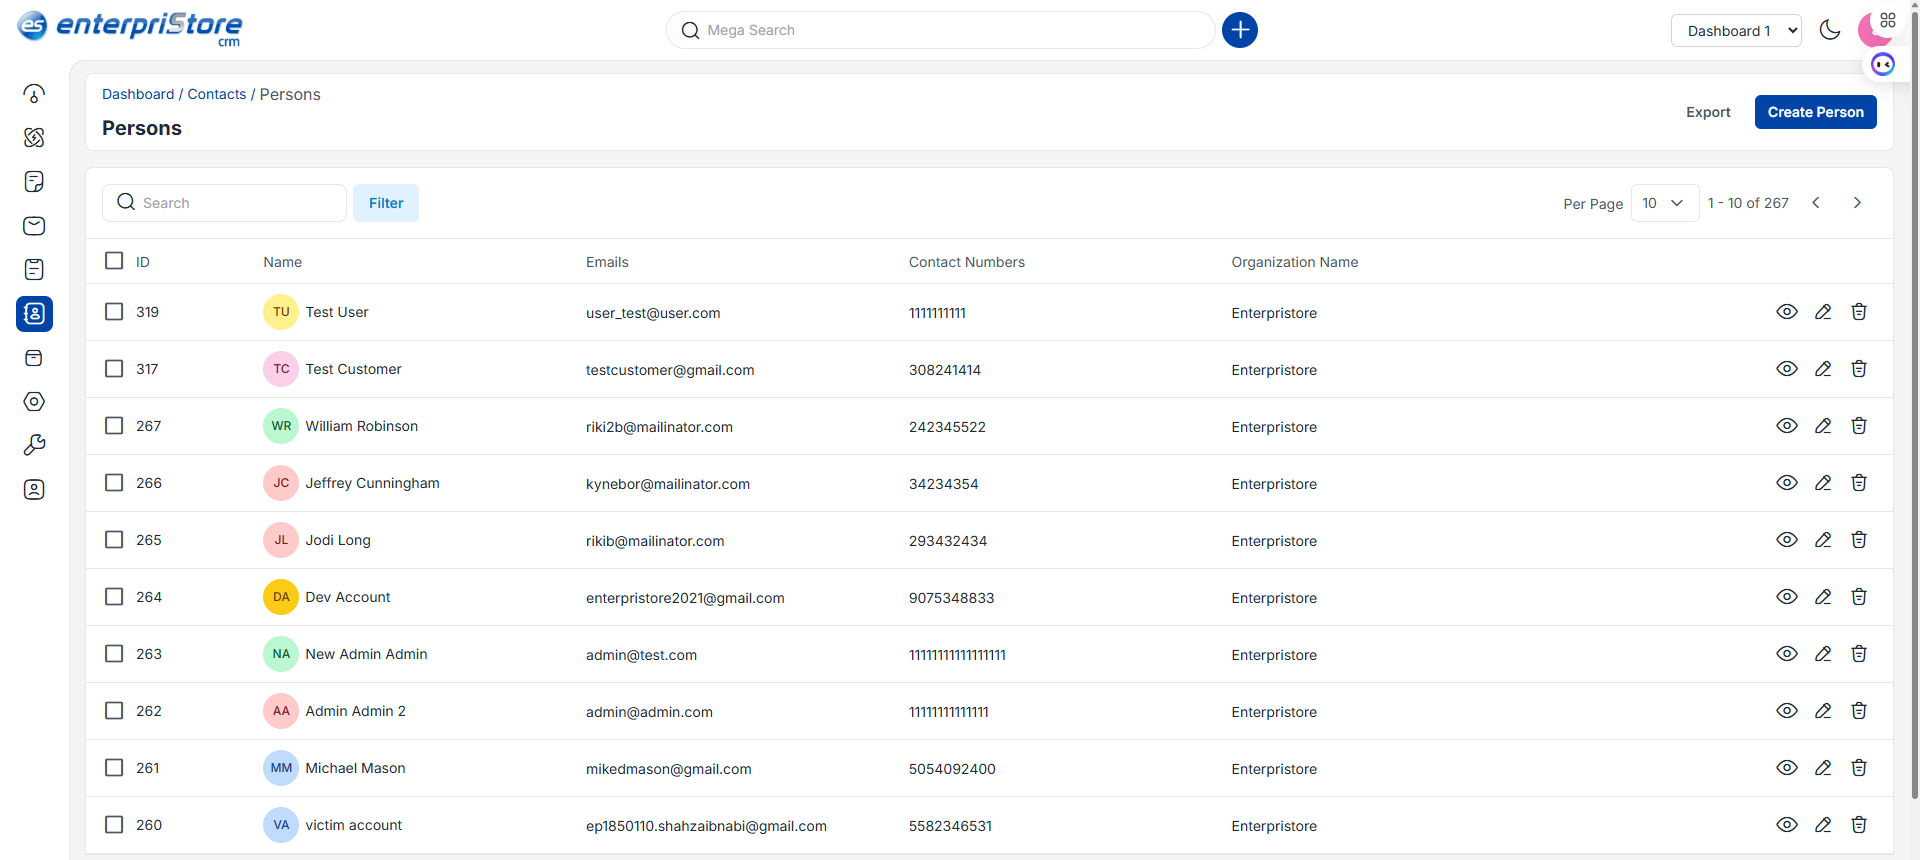Open the mail envelope icon in sidebar
The image size is (1920, 860).
34,226
